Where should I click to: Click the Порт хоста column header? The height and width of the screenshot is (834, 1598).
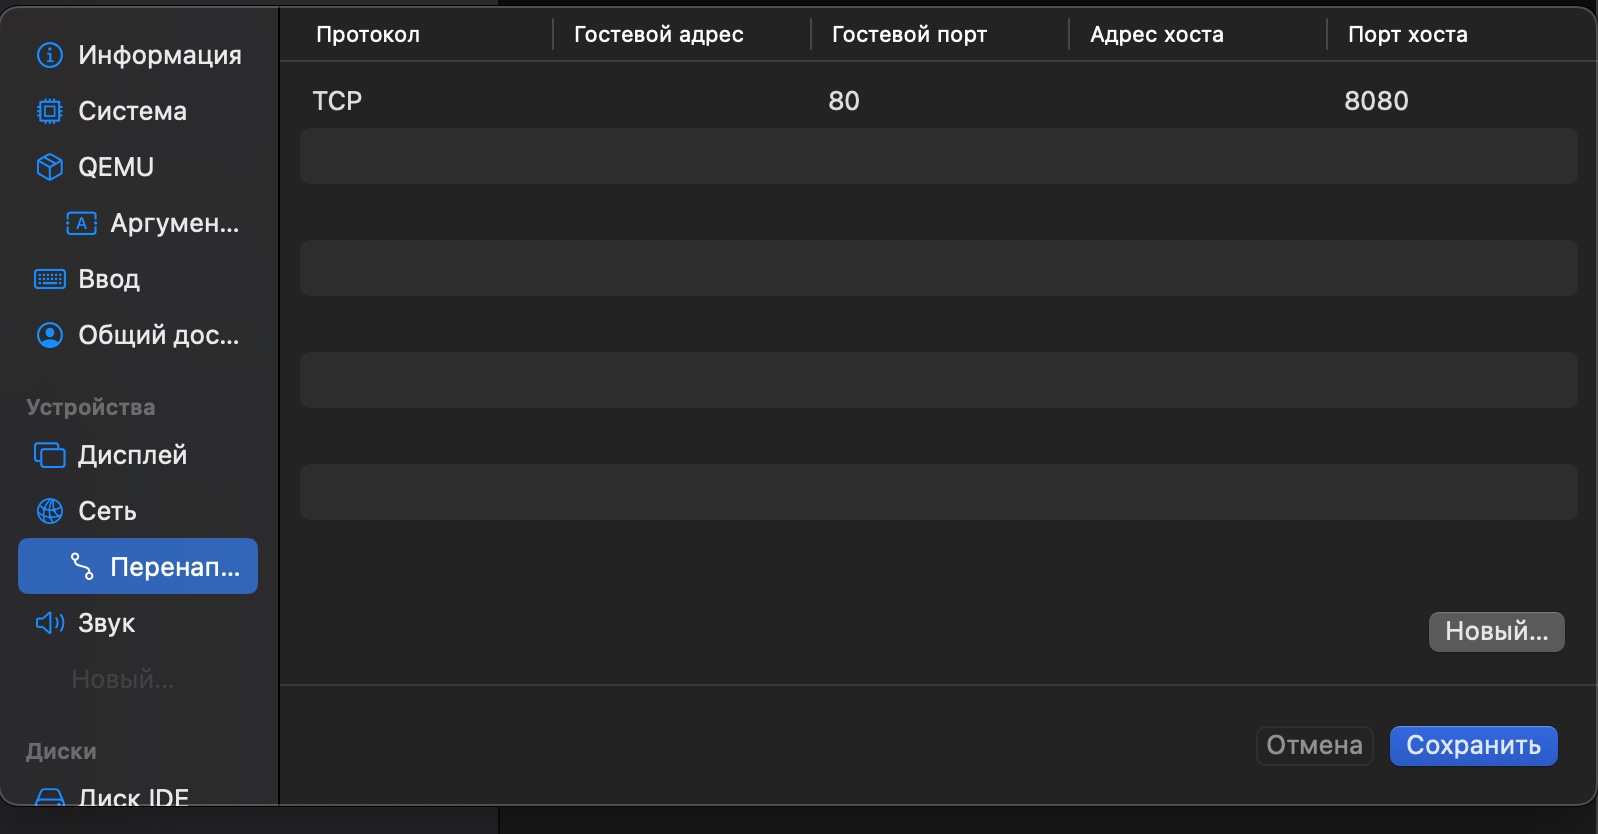click(x=1407, y=34)
